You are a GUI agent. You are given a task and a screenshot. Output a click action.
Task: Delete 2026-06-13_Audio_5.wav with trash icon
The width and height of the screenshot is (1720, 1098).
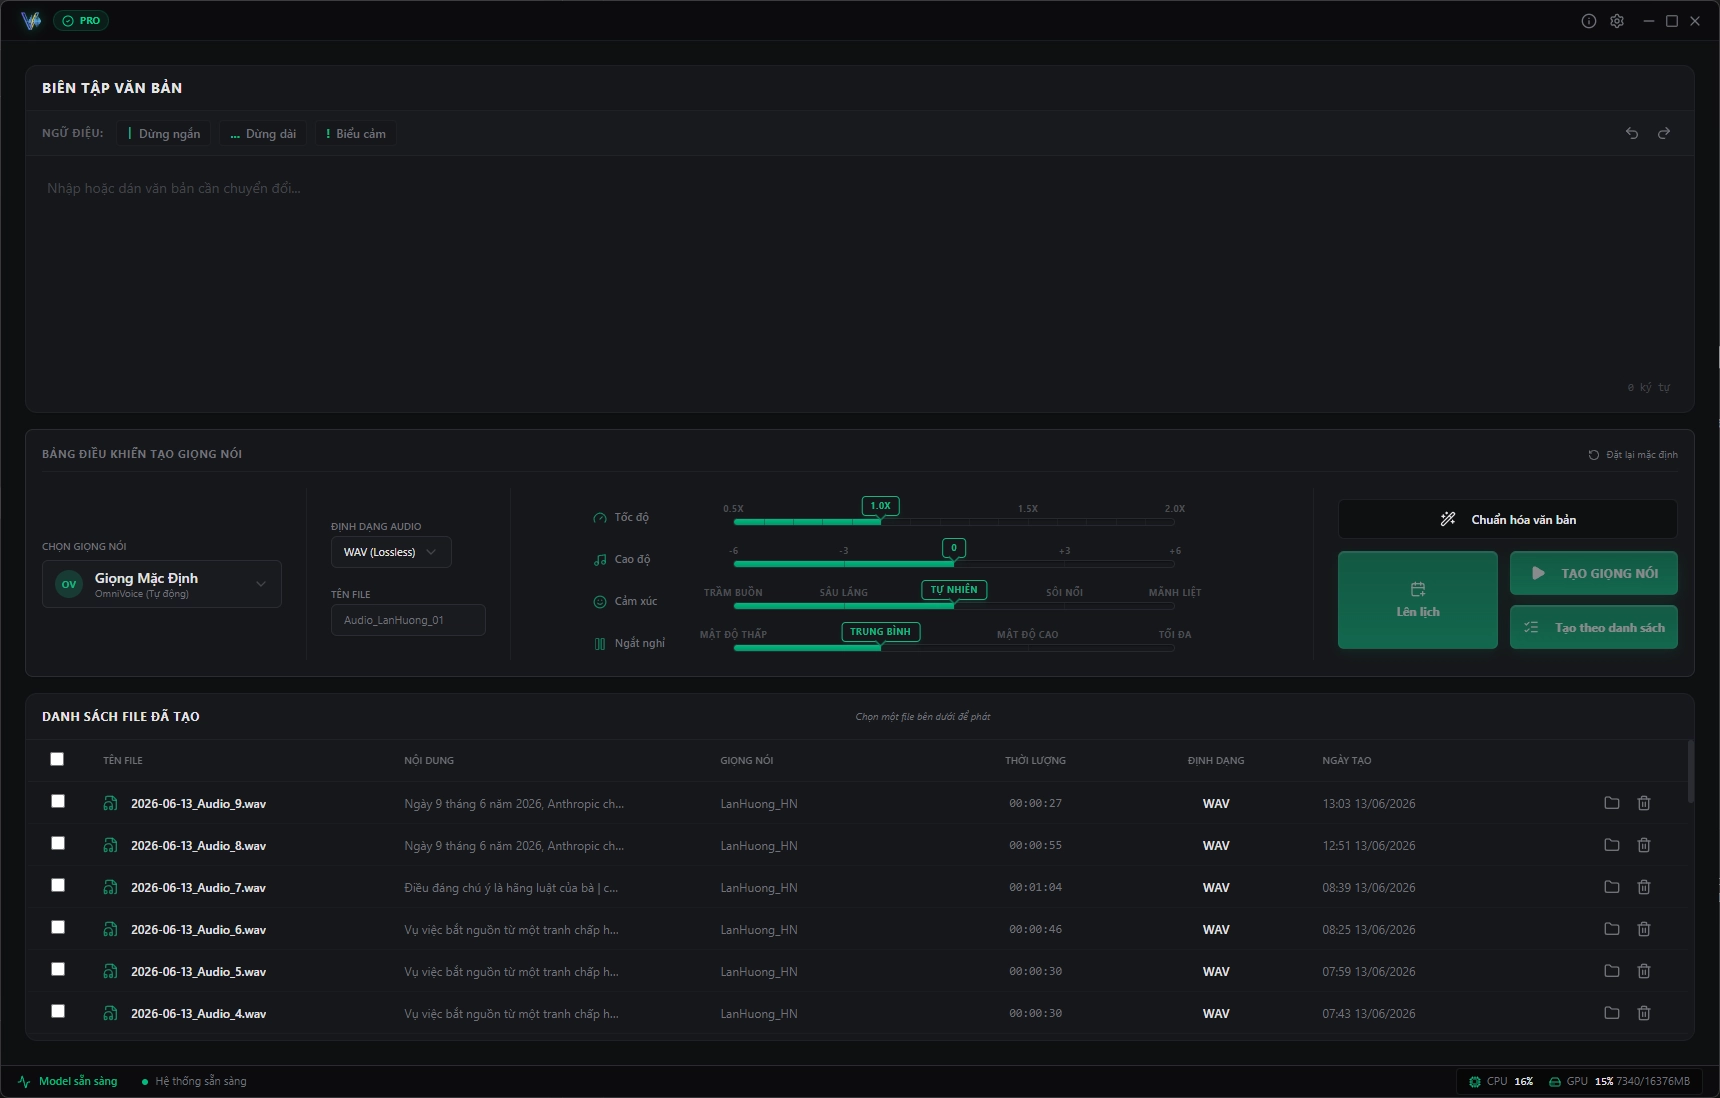coord(1644,971)
